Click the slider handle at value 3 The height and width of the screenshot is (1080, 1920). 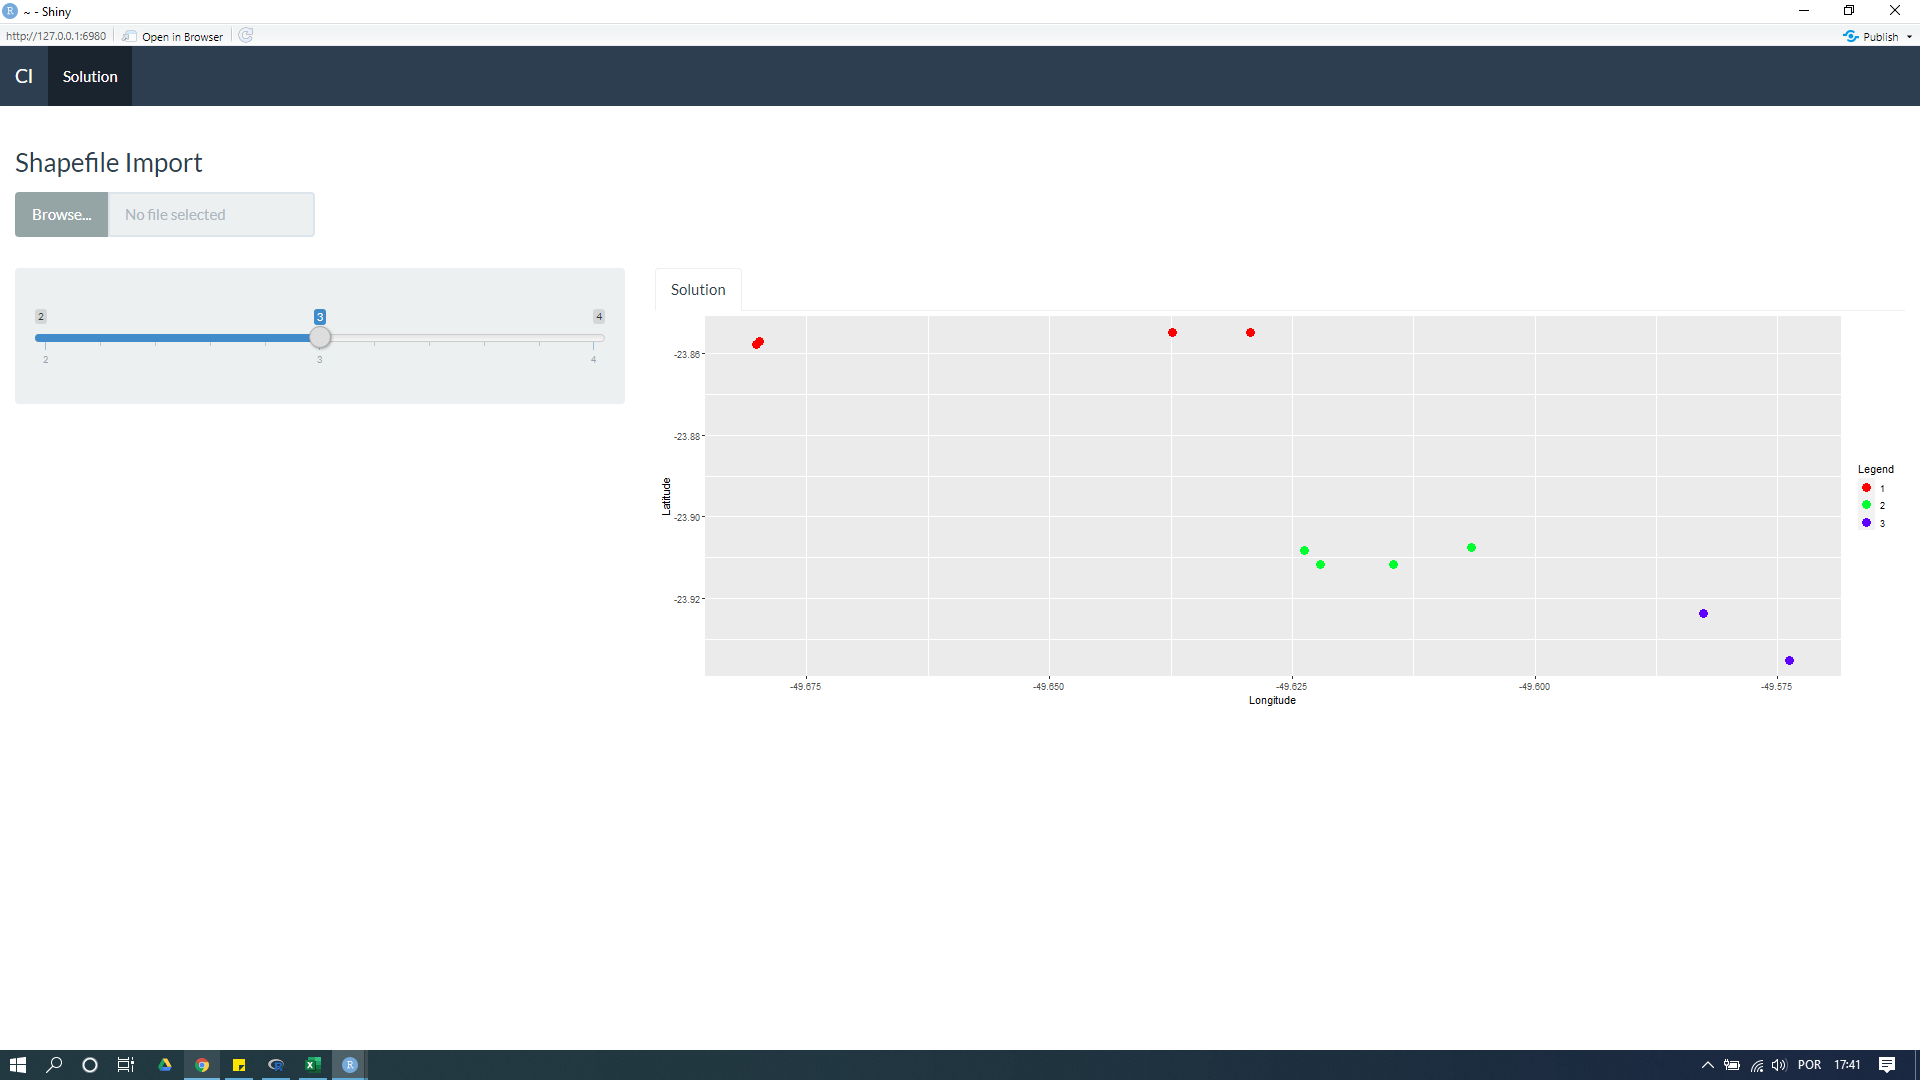320,338
